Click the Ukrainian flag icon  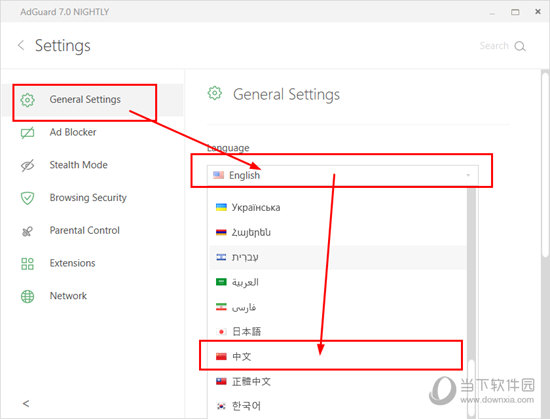tap(221, 207)
